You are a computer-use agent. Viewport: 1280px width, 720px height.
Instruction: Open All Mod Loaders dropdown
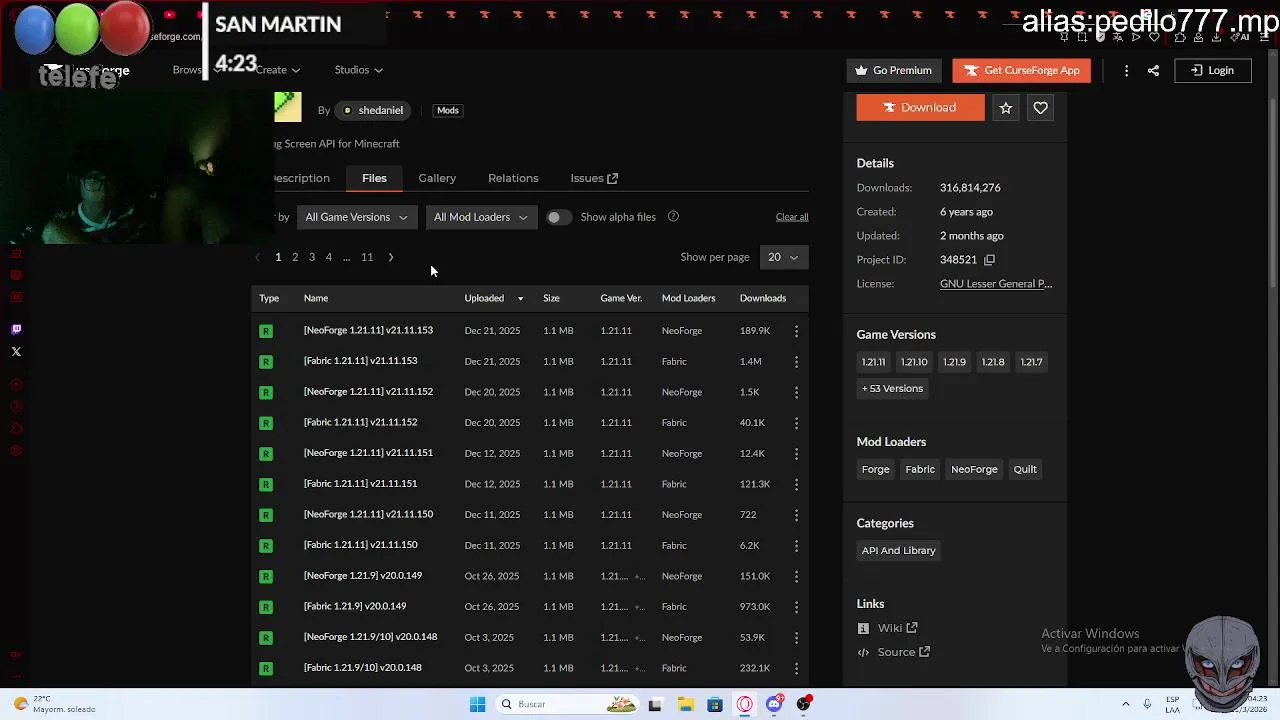[480, 217]
